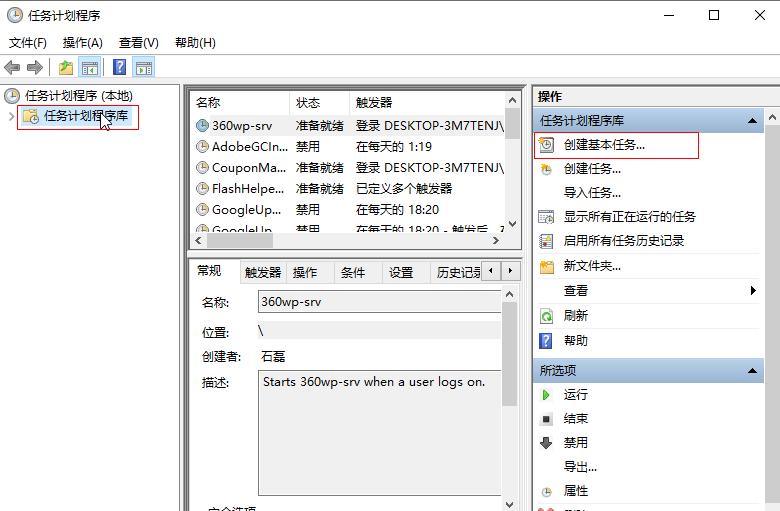The height and width of the screenshot is (511, 780).
Task: Click the AdobeGCIn task clock icon
Action: (x=202, y=146)
